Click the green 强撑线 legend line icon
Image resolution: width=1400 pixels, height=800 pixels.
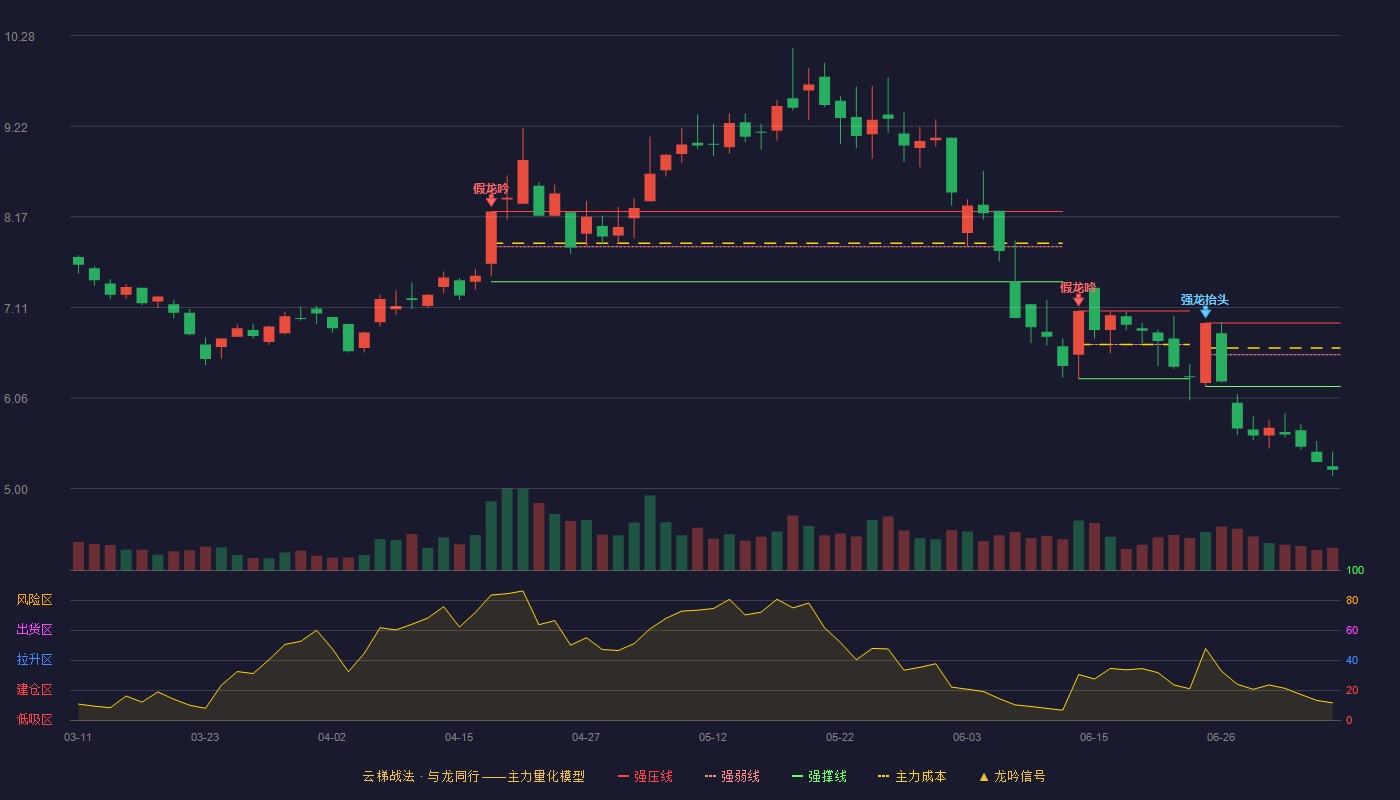click(798, 776)
